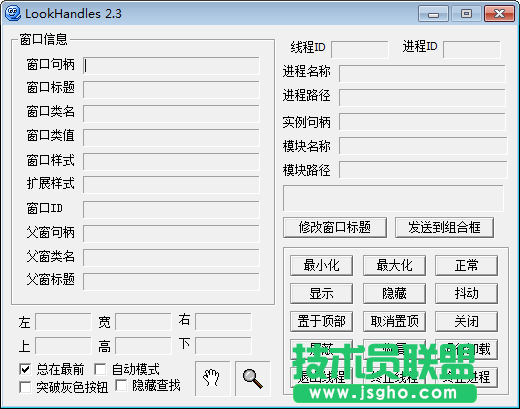This screenshot has width=520, height=409.
Task: Minimize the LookHandles window
Action: 433,14
